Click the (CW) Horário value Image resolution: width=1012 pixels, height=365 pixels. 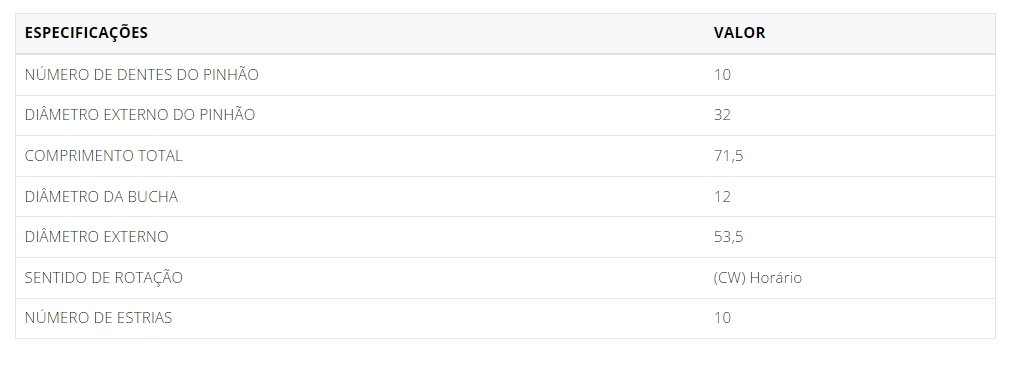[x=758, y=278]
